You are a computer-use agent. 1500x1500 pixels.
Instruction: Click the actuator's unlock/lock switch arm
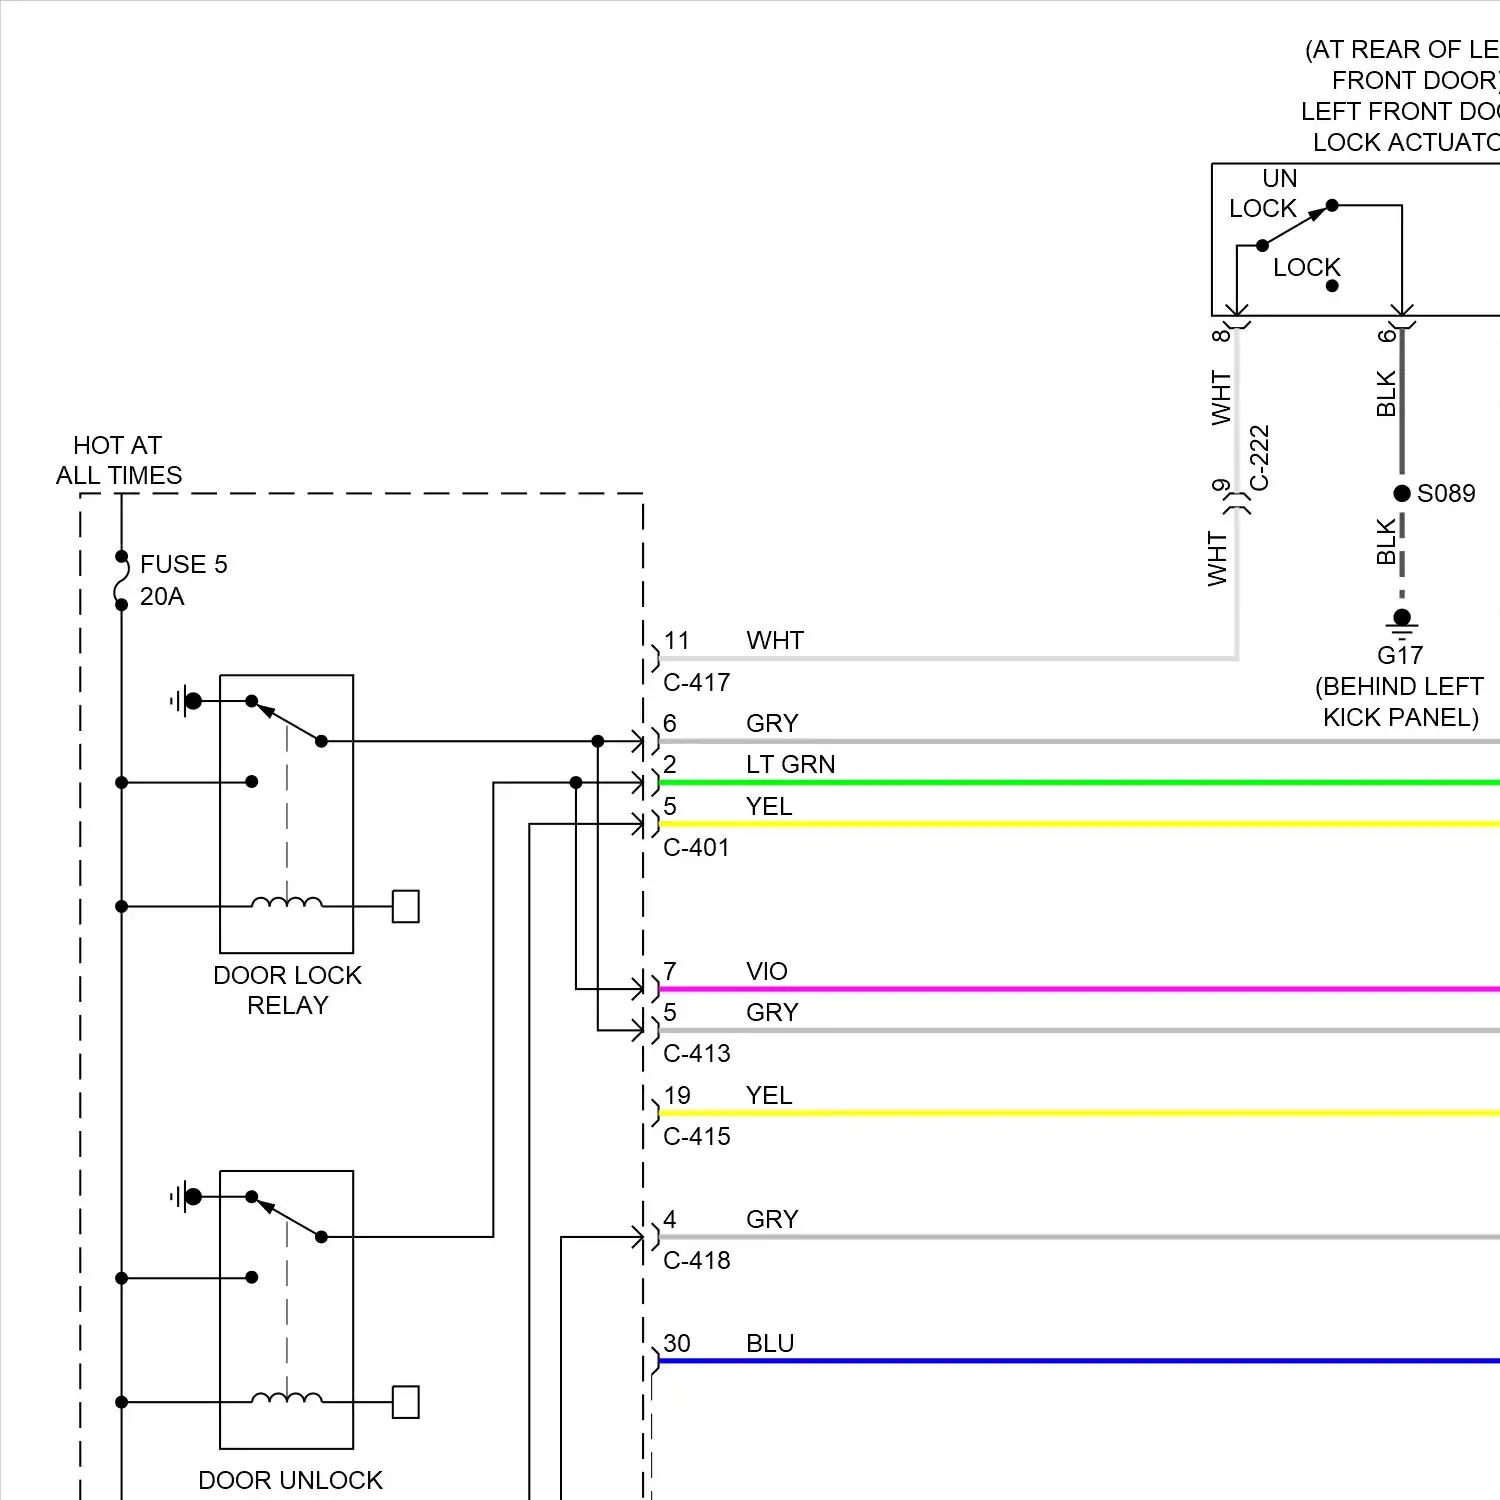click(x=1297, y=225)
